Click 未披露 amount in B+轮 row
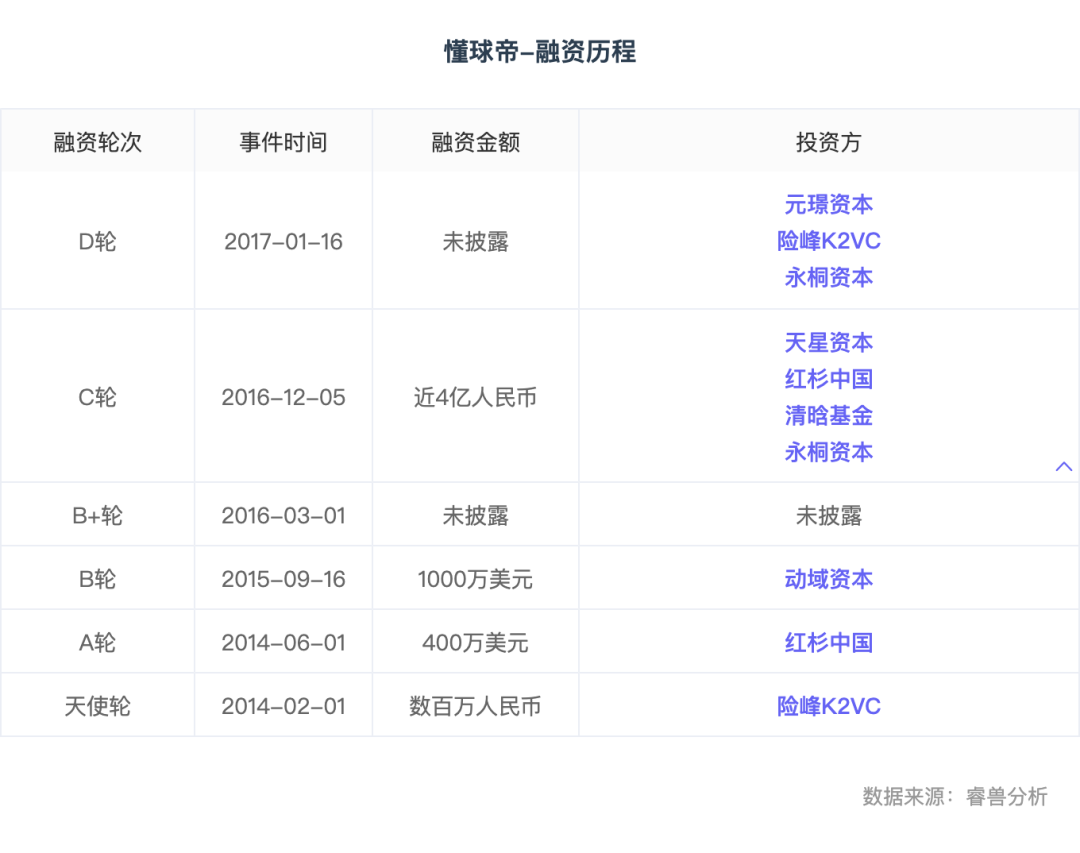This screenshot has width=1080, height=853. [x=475, y=516]
